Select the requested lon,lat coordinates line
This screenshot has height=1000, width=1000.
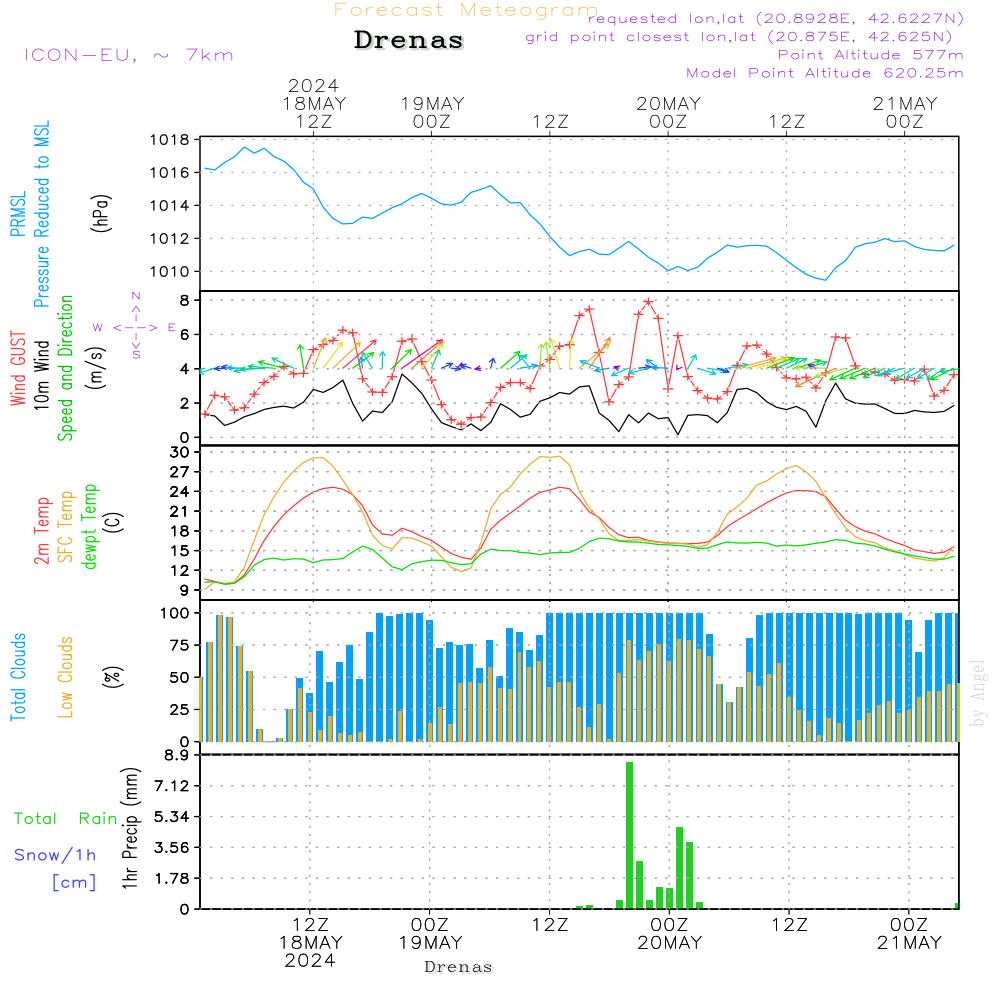coord(776,18)
